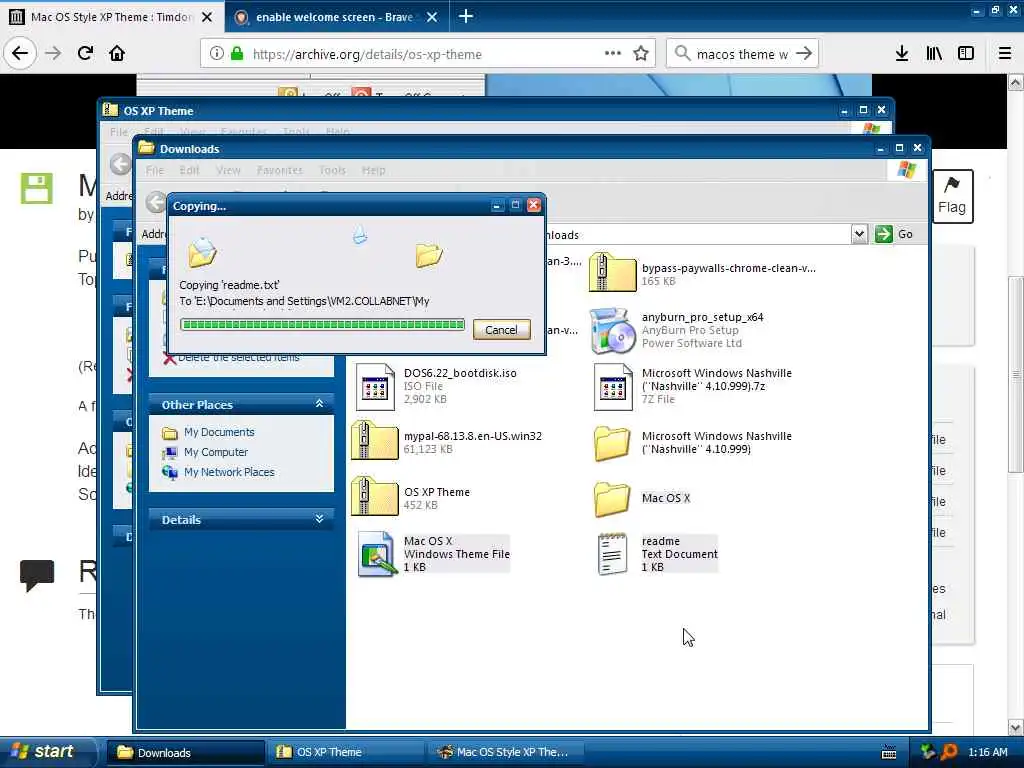1024x768 pixels.
Task: Click the green Go button
Action: (894, 234)
